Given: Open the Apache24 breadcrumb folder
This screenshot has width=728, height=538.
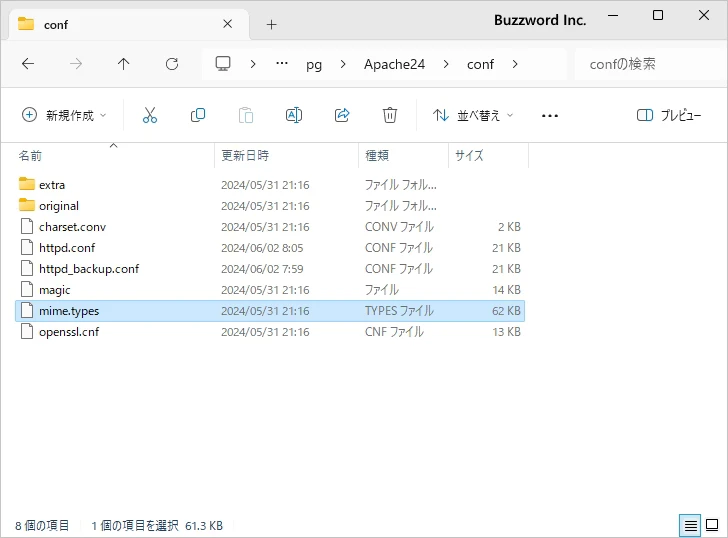Looking at the screenshot, I should (x=394, y=64).
